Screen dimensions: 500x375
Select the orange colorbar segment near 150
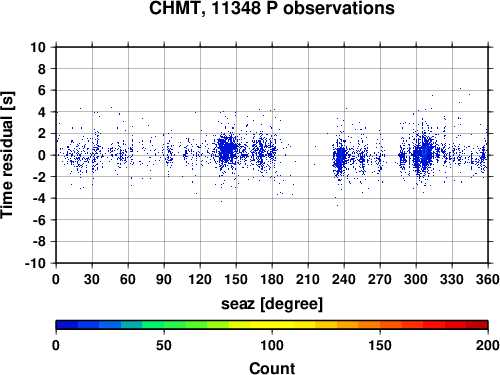point(369,325)
